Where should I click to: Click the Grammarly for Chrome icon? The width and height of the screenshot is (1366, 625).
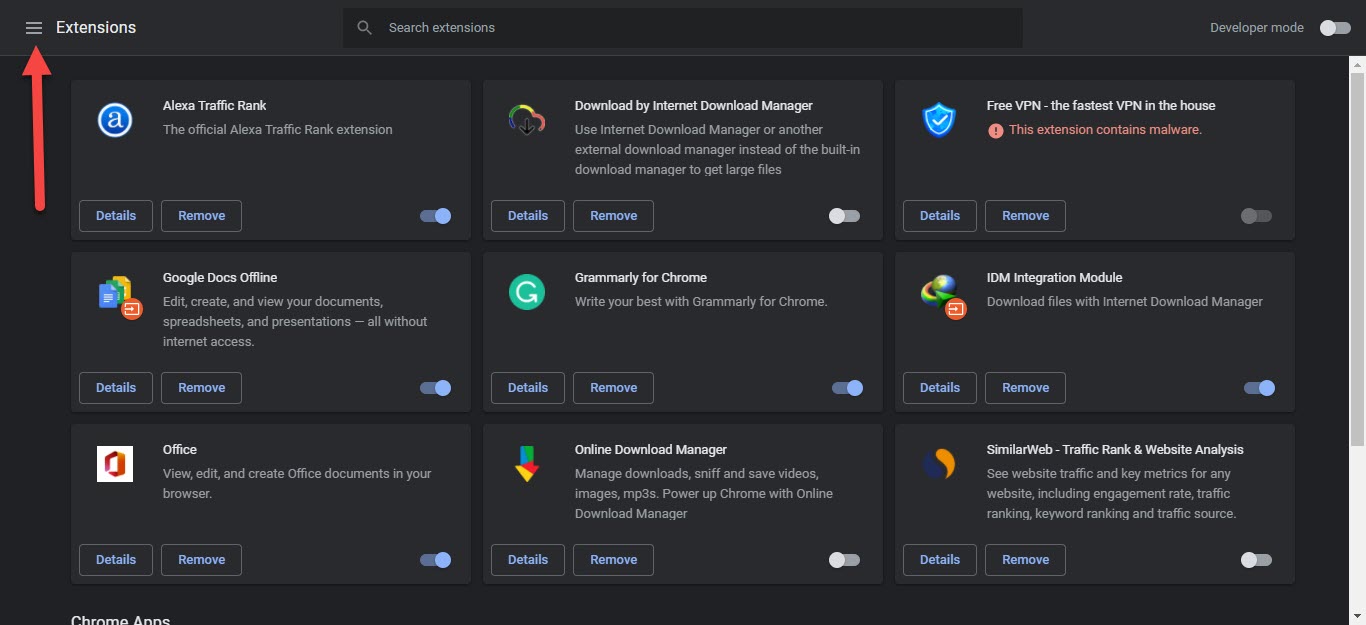click(526, 293)
